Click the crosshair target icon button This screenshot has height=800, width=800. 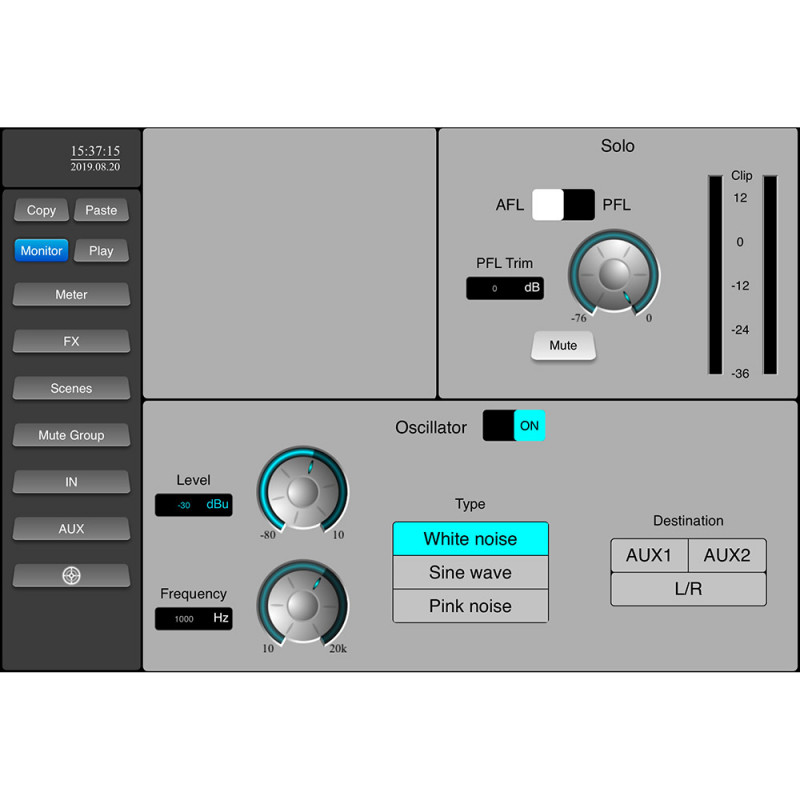pos(71,576)
